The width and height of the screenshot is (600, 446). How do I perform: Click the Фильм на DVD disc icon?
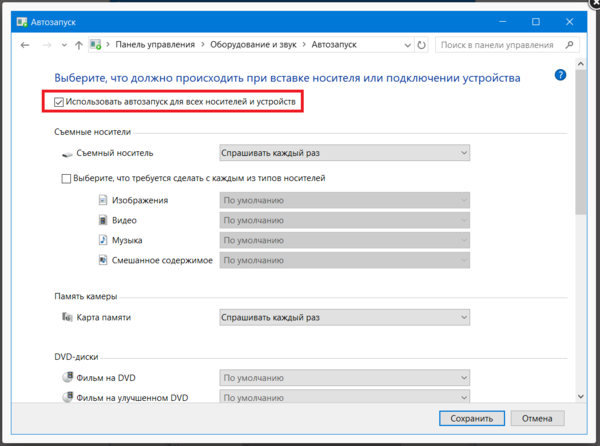67,377
